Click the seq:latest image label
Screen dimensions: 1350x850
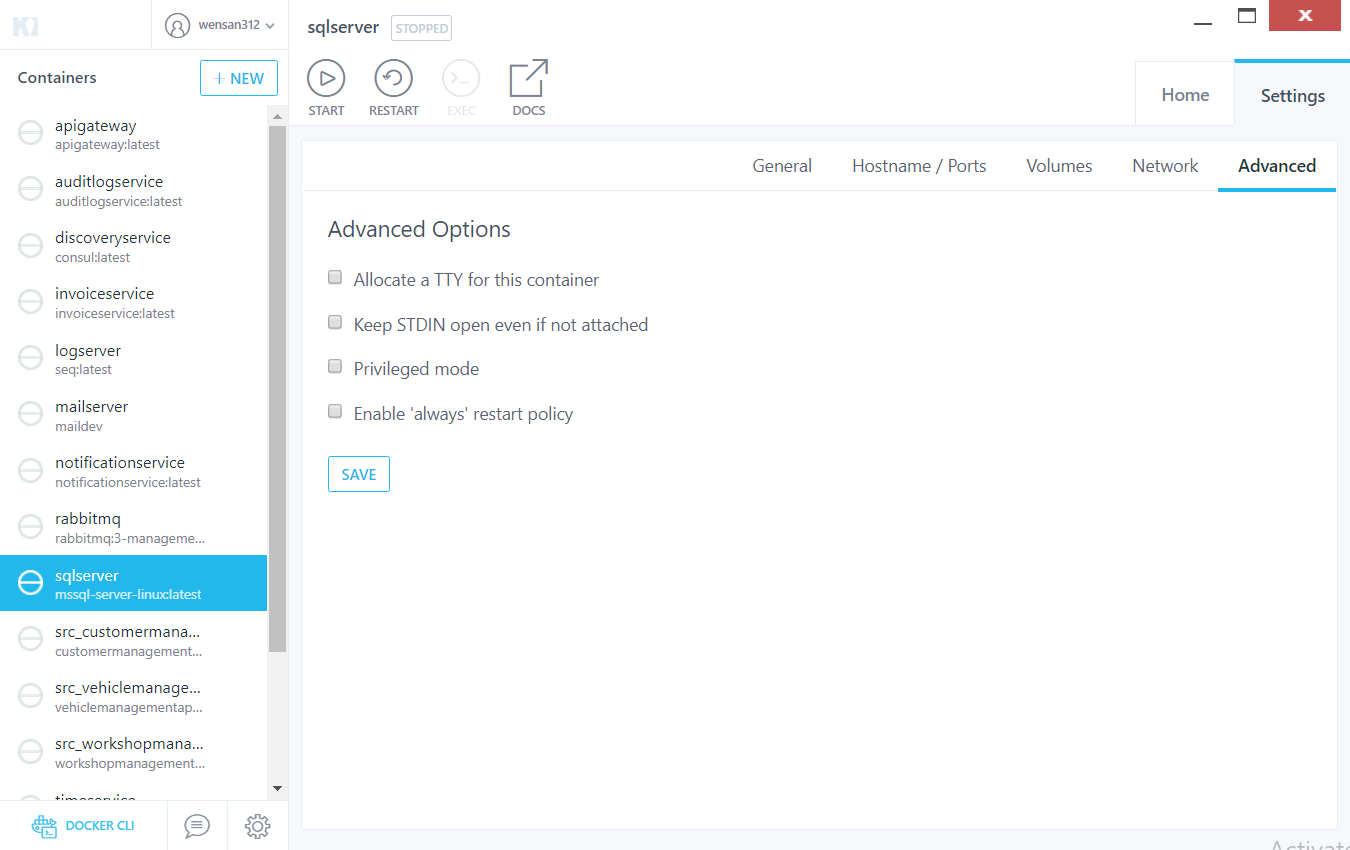click(x=84, y=369)
